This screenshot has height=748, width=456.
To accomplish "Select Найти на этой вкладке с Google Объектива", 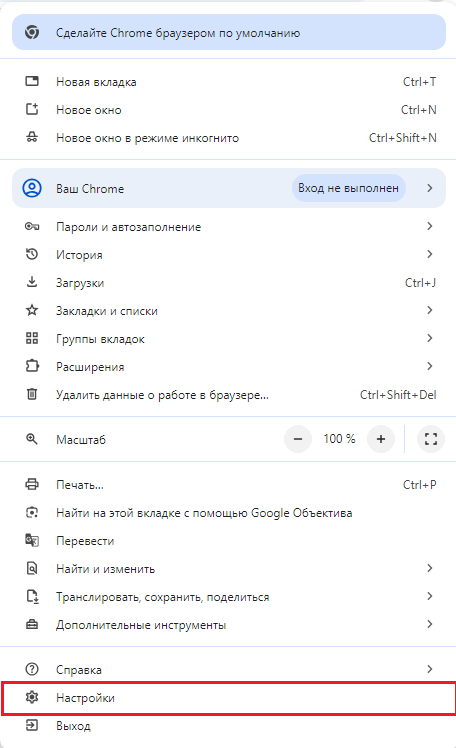I will click(x=228, y=513).
